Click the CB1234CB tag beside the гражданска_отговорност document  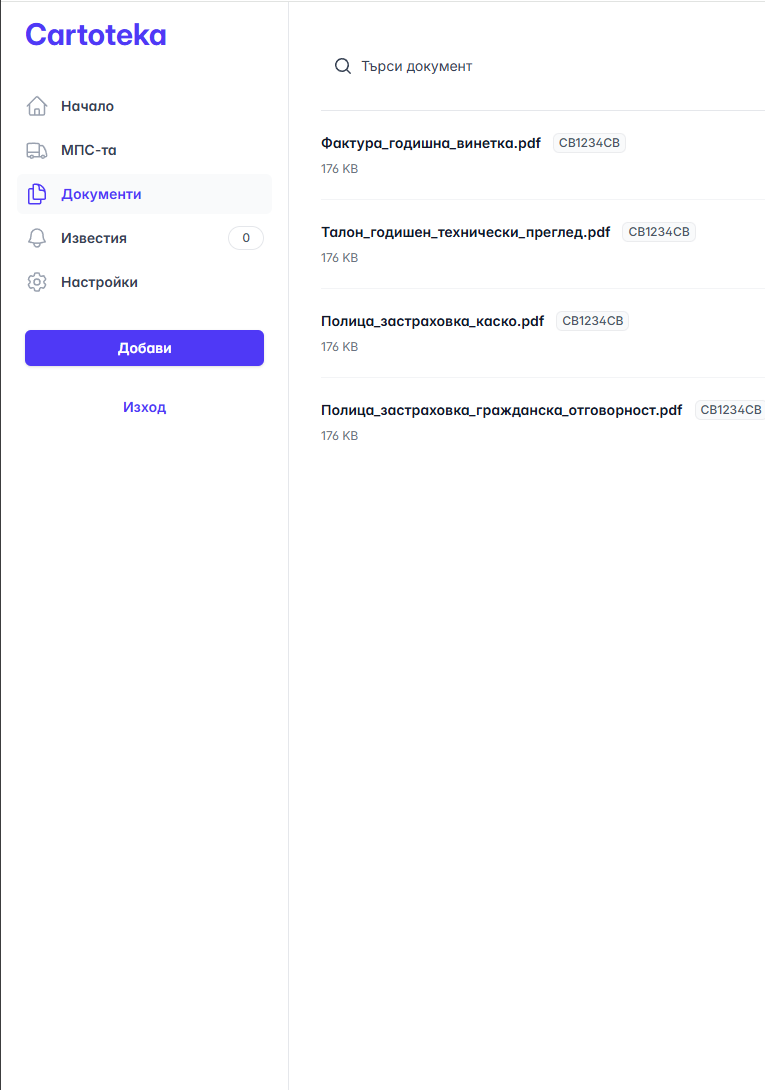pyautogui.click(x=730, y=410)
